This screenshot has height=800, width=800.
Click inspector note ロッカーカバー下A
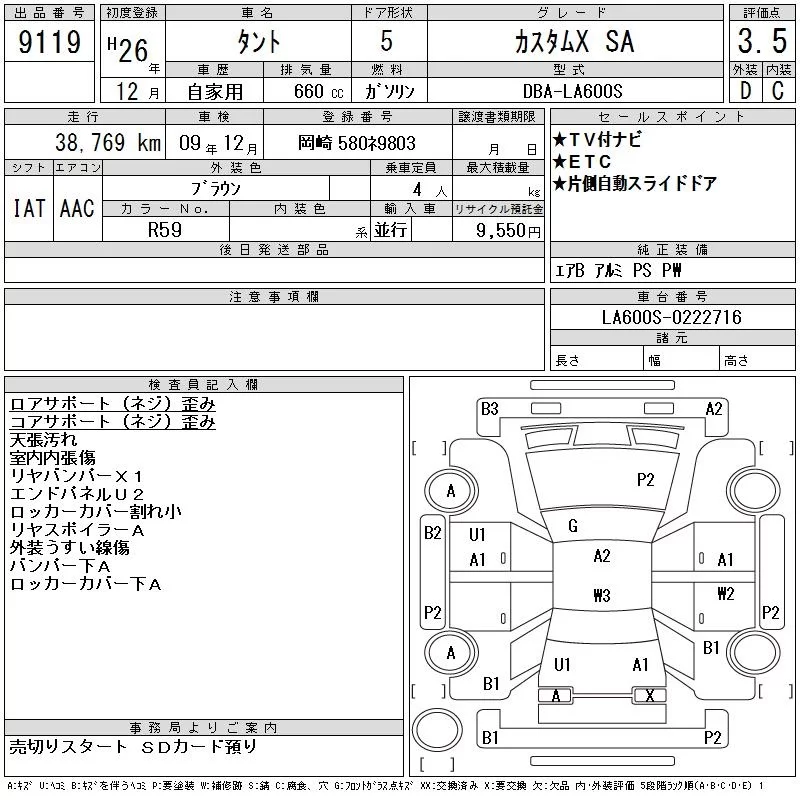[86, 584]
